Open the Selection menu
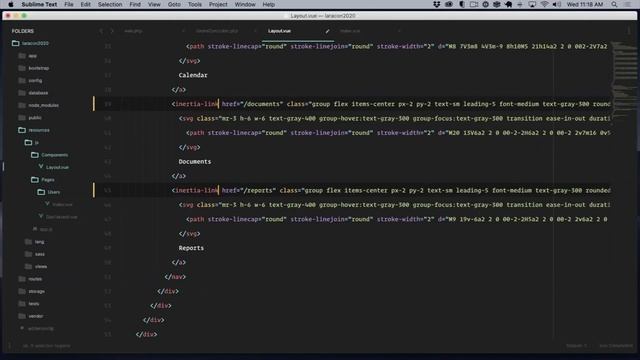 point(110,4)
